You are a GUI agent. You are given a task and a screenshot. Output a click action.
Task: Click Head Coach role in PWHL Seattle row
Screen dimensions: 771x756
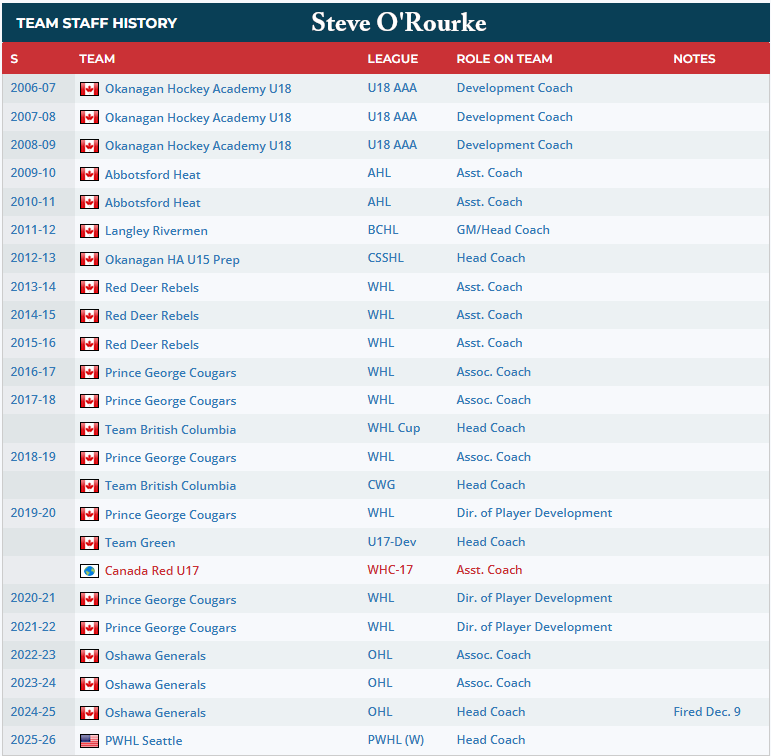point(491,740)
